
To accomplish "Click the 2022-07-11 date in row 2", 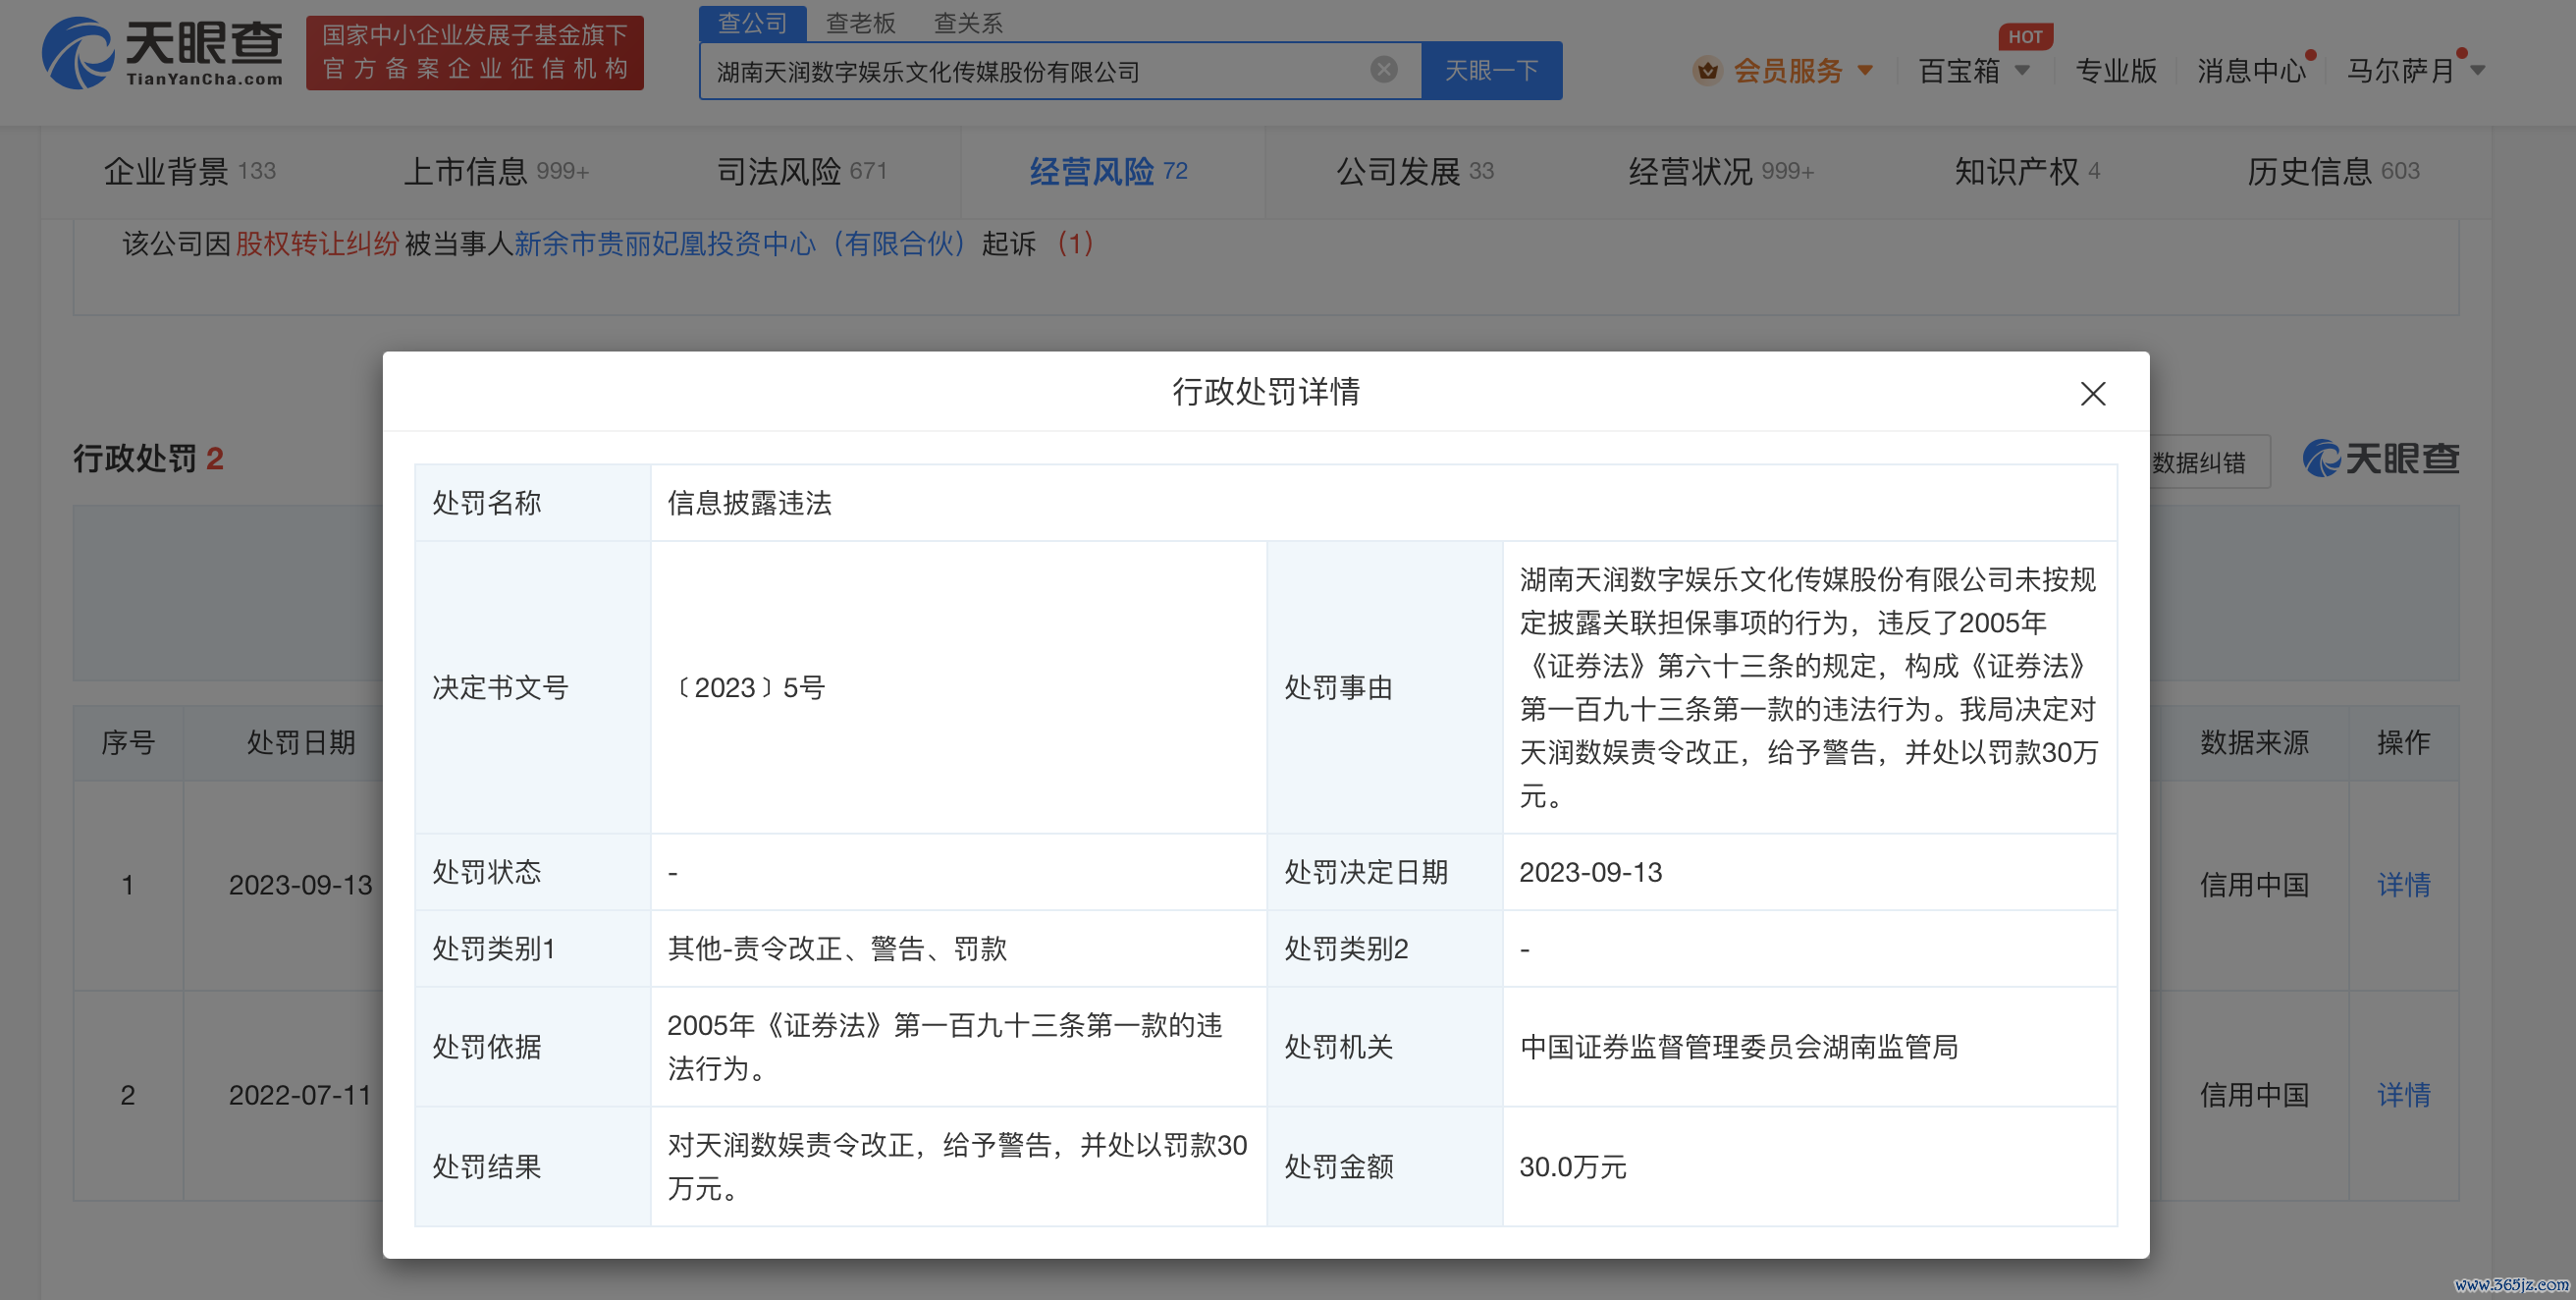I will [x=300, y=1095].
